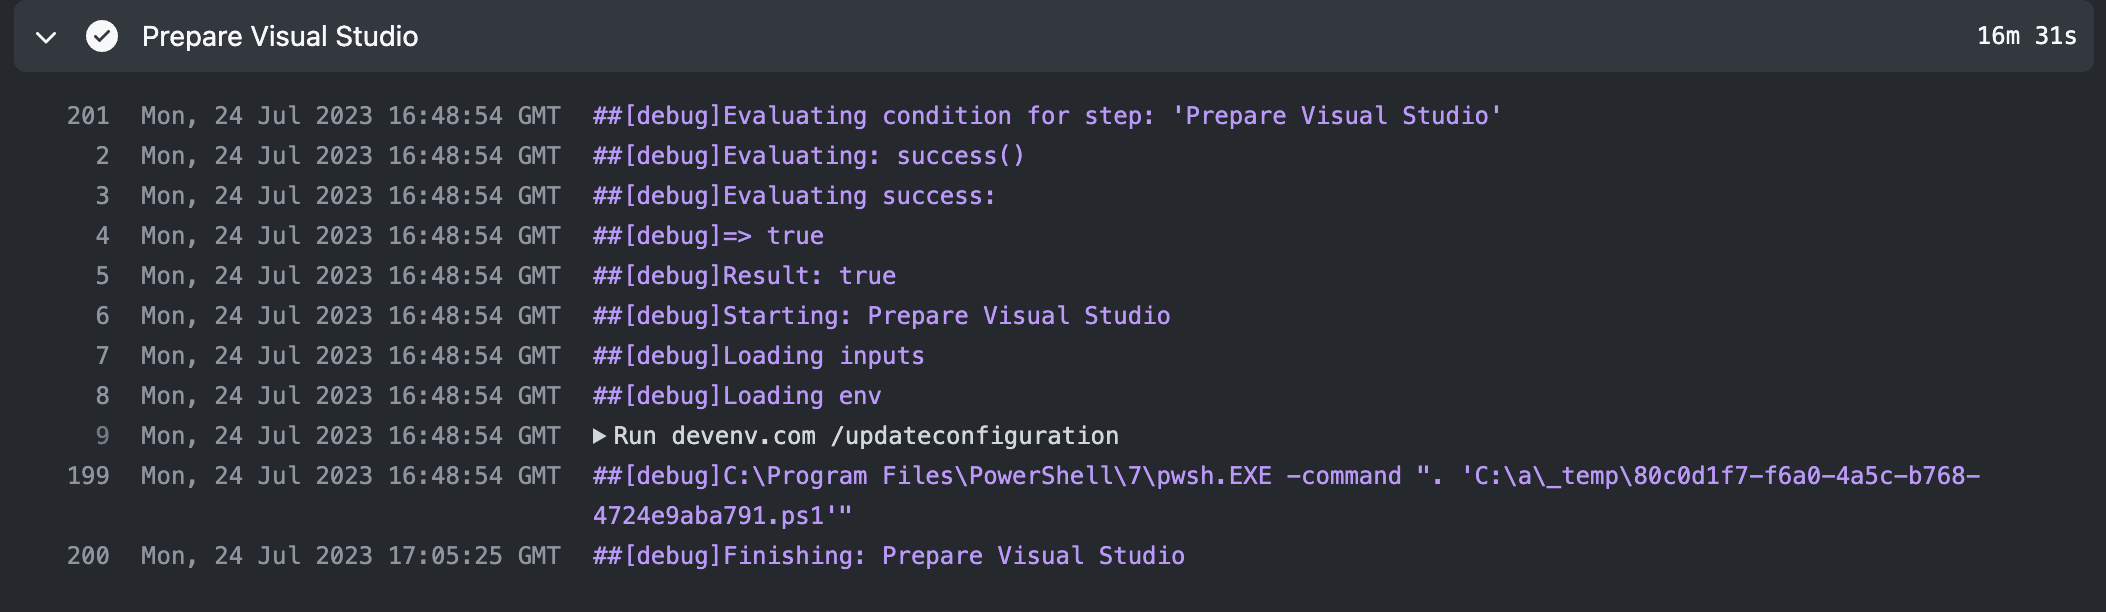Screen dimensions: 2106x612
Task: Click the Finishing: Prepare Visual Studio line
Action: coord(887,555)
